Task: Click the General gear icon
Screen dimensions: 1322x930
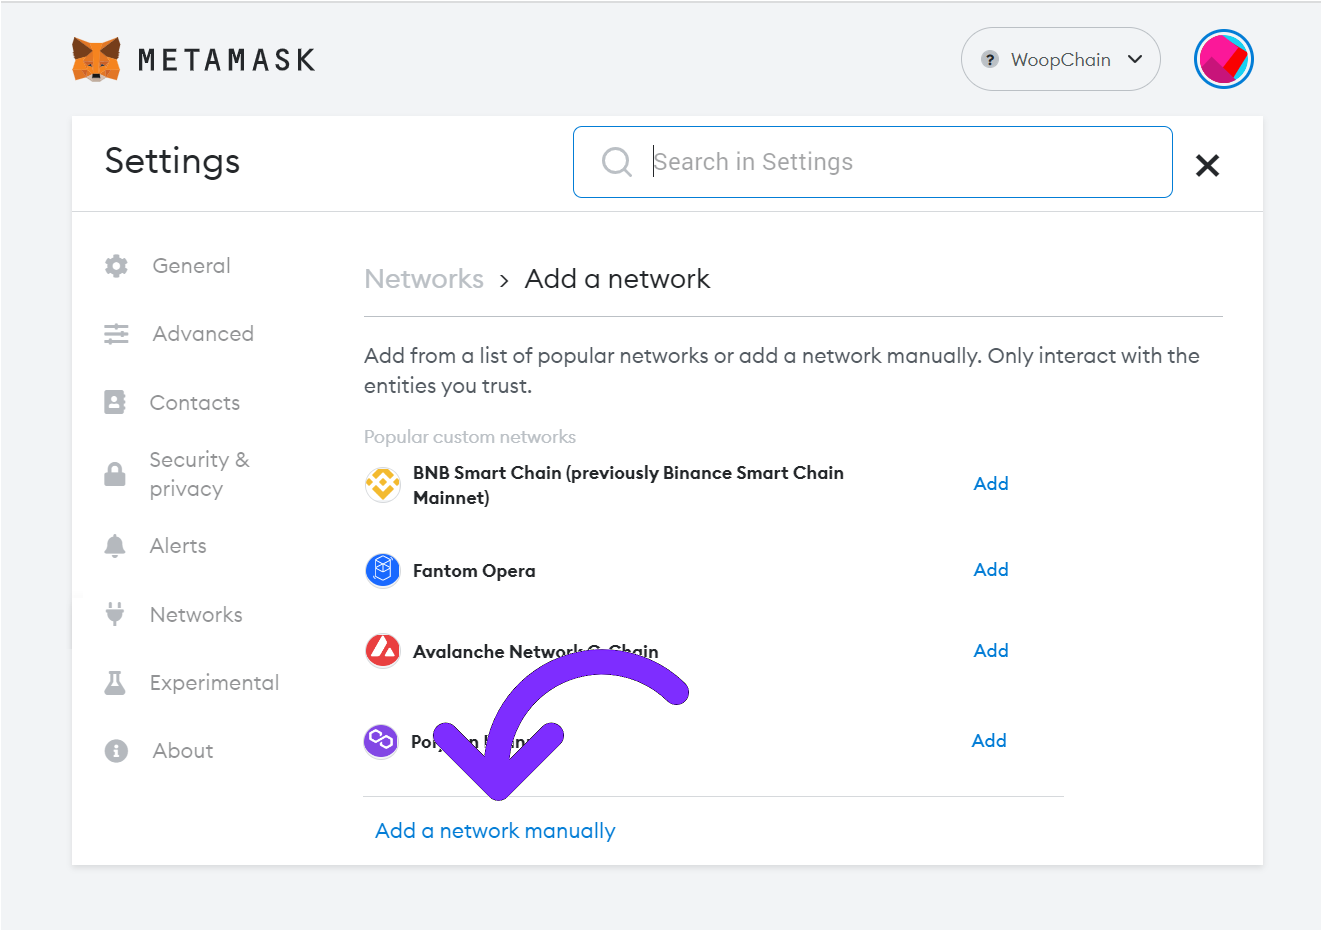Action: (116, 265)
